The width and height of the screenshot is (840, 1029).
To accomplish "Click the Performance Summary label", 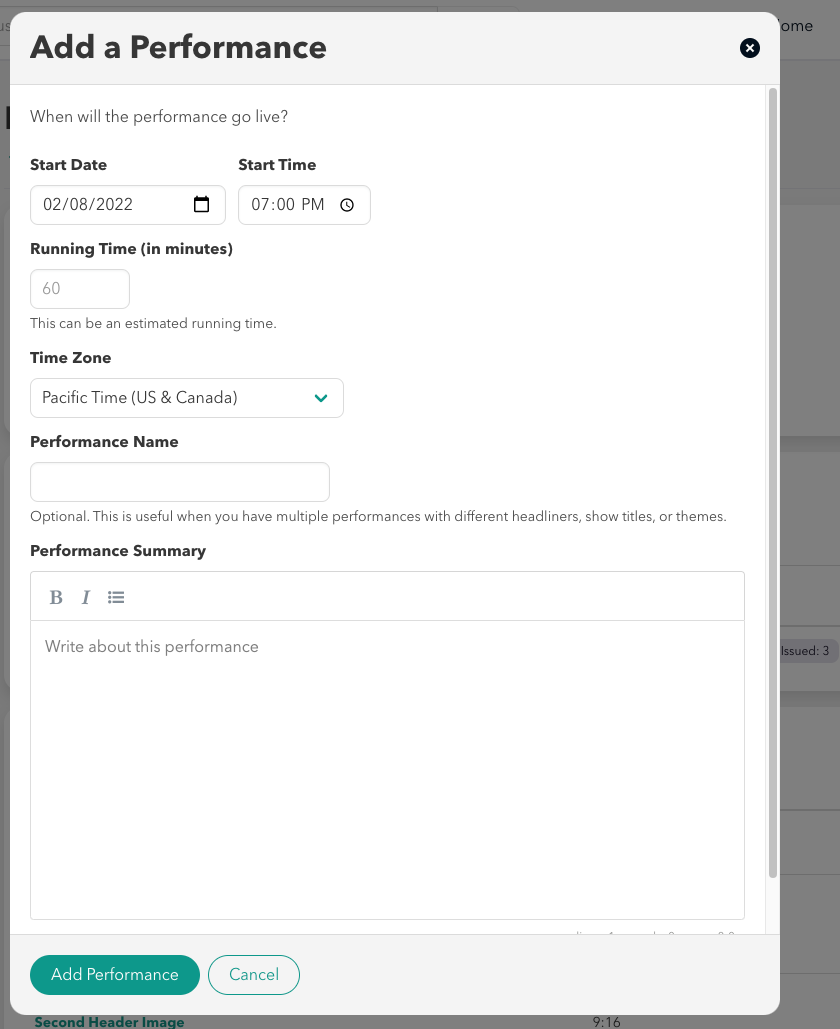I will click(118, 551).
